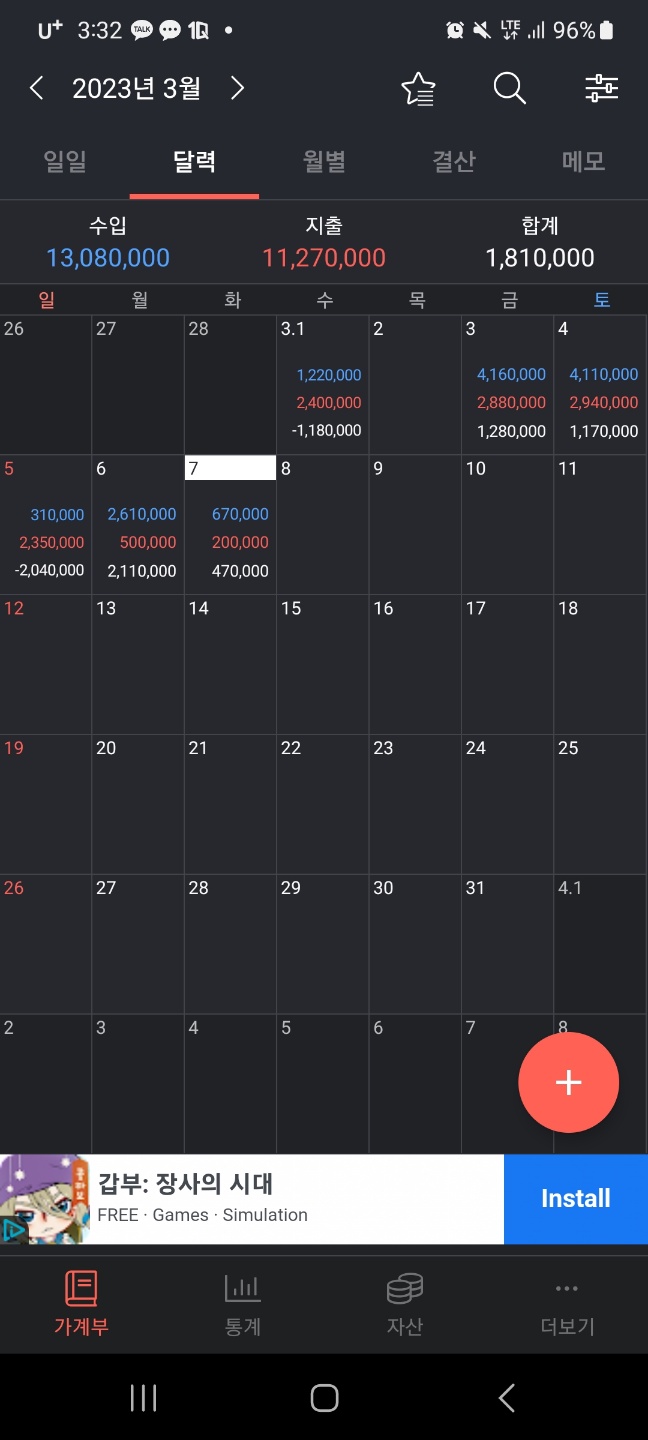
Task: Tap the search magnifier icon
Action: click(x=509, y=89)
